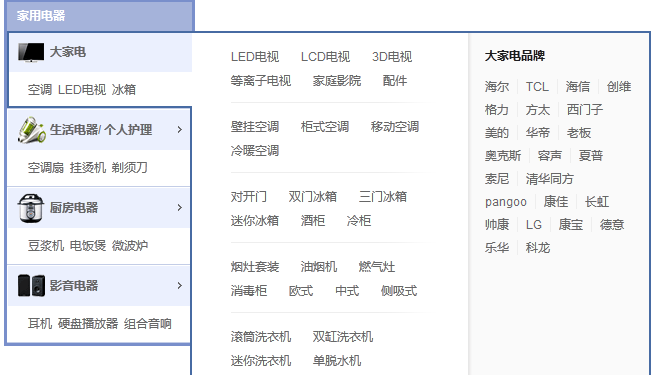Select the 生活电器/个人护理 category title
This screenshot has height=375, width=655.
(101, 129)
